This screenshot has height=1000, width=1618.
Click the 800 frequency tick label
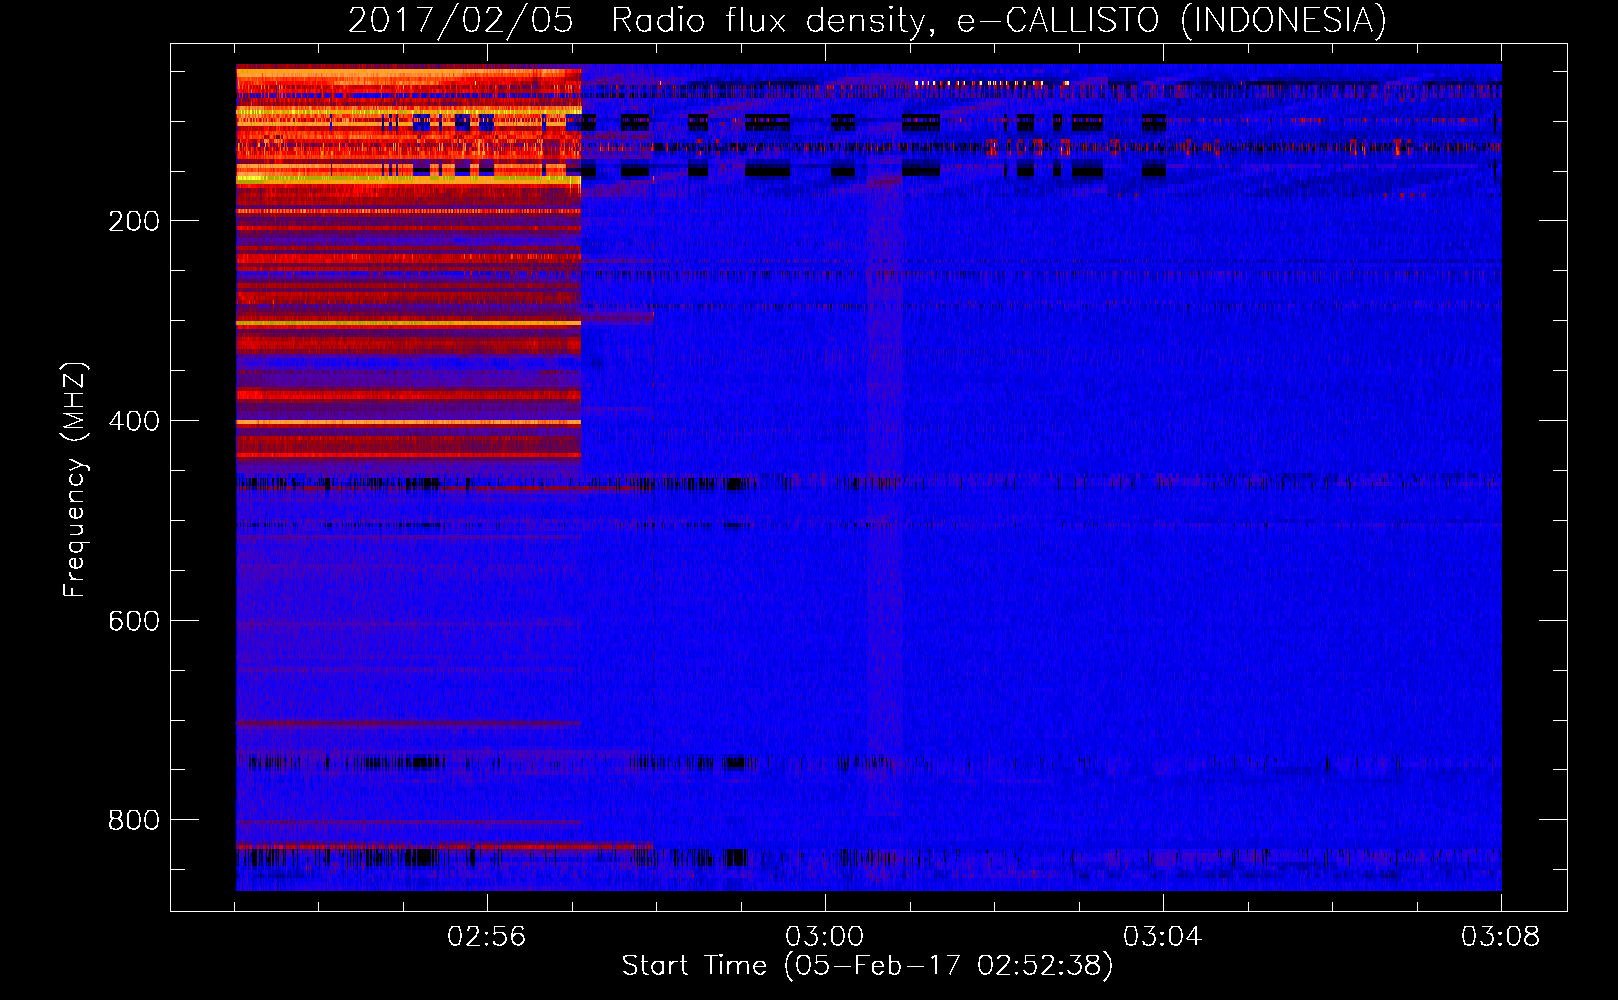point(134,820)
